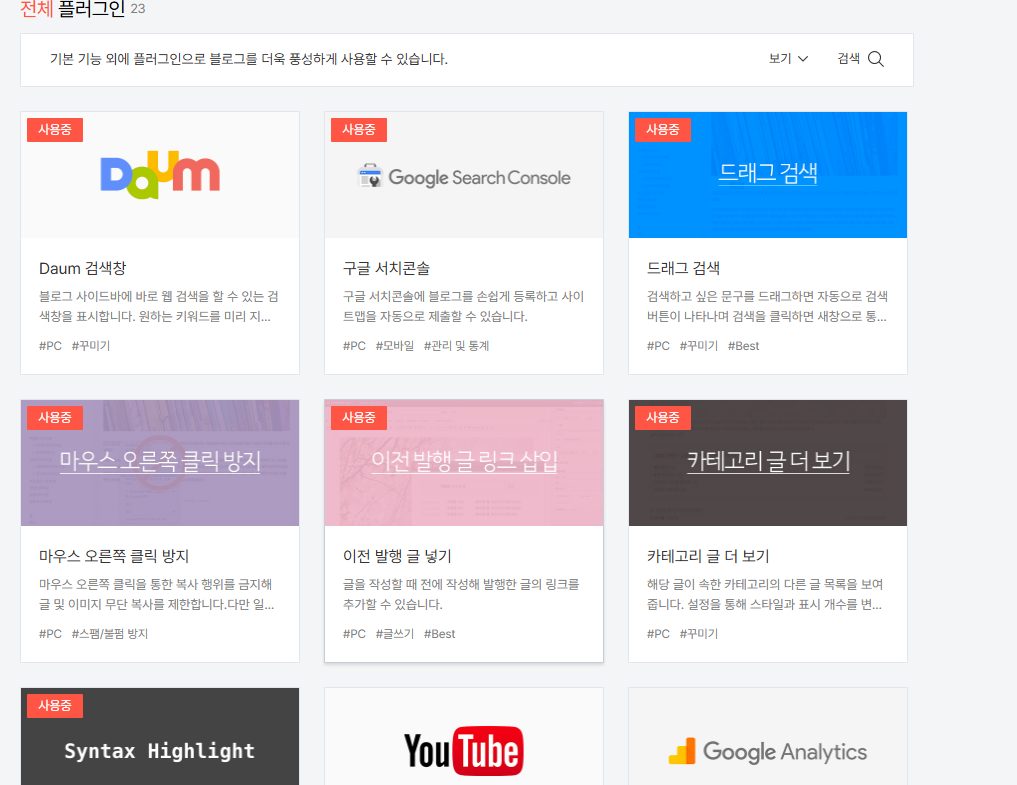Click 카테고리 글 더 보기 description text

765,594
